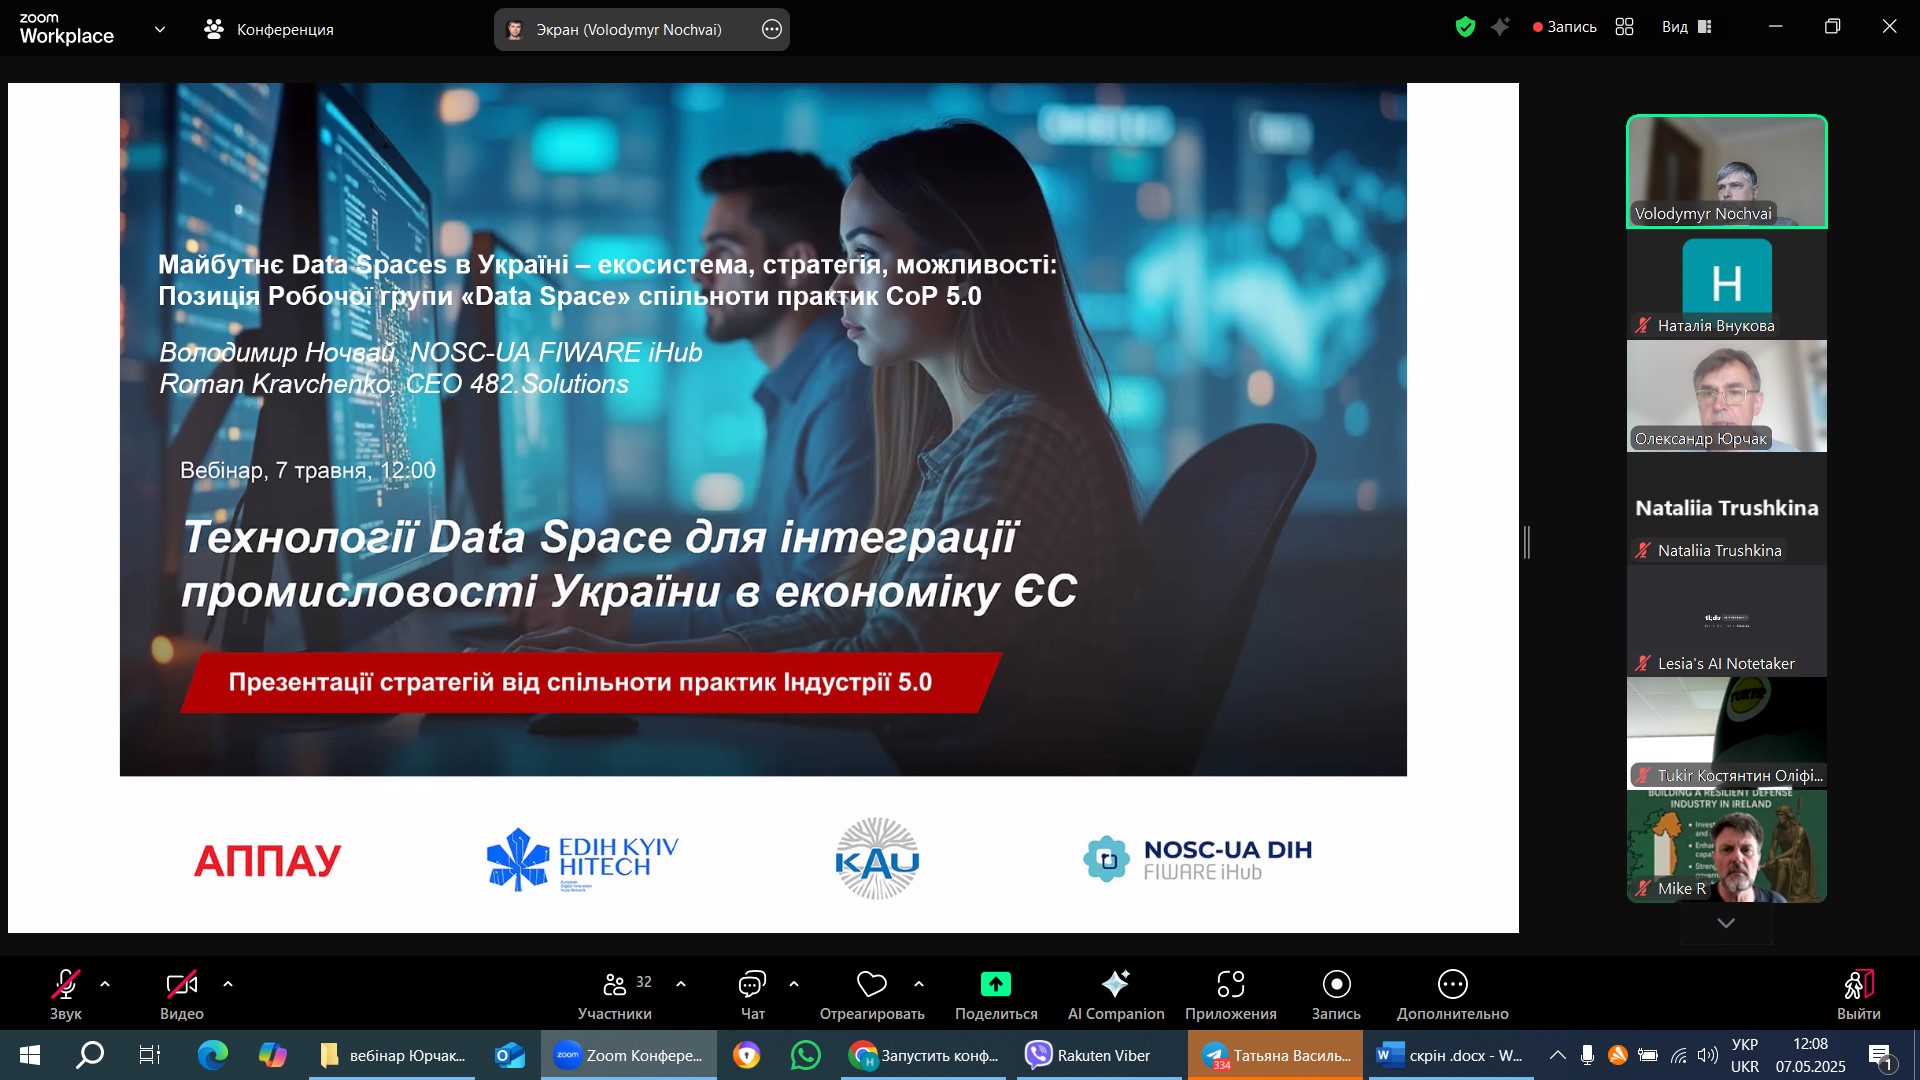Expand video options arrow next to Видео
Viewport: 1920px width, 1080px height.
(228, 984)
